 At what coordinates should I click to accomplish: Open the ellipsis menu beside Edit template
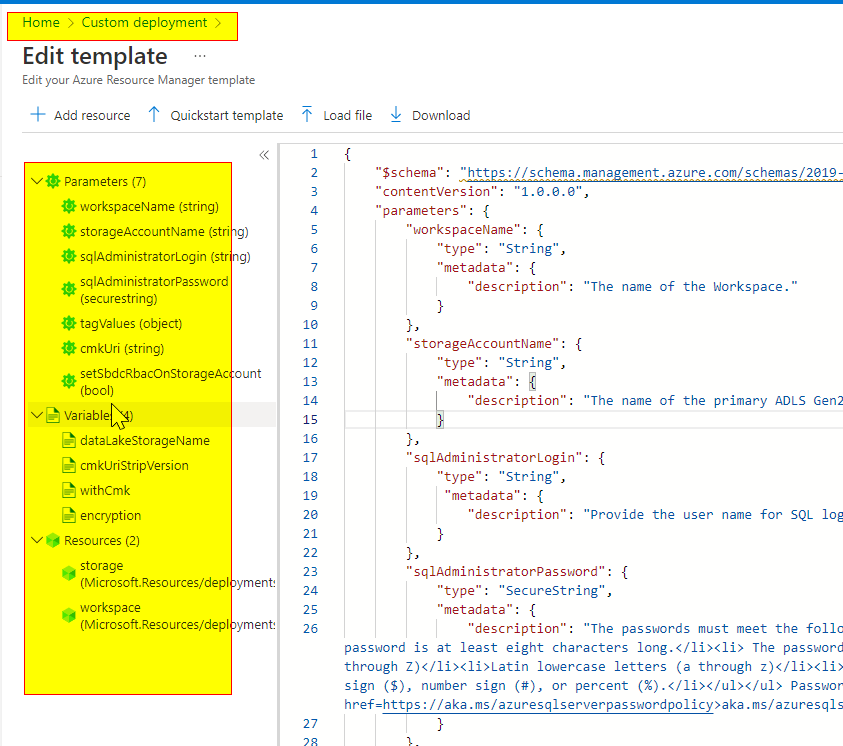pyautogui.click(x=199, y=56)
